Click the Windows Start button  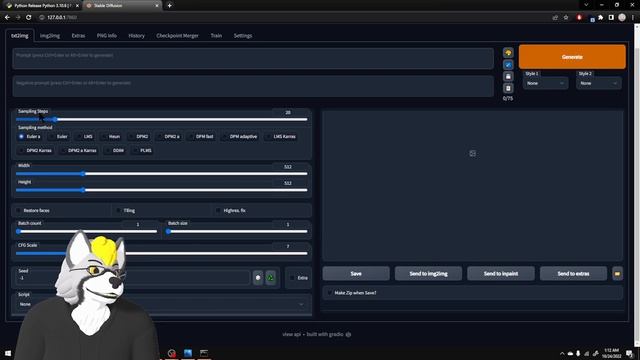pyautogui.click(x=7, y=353)
